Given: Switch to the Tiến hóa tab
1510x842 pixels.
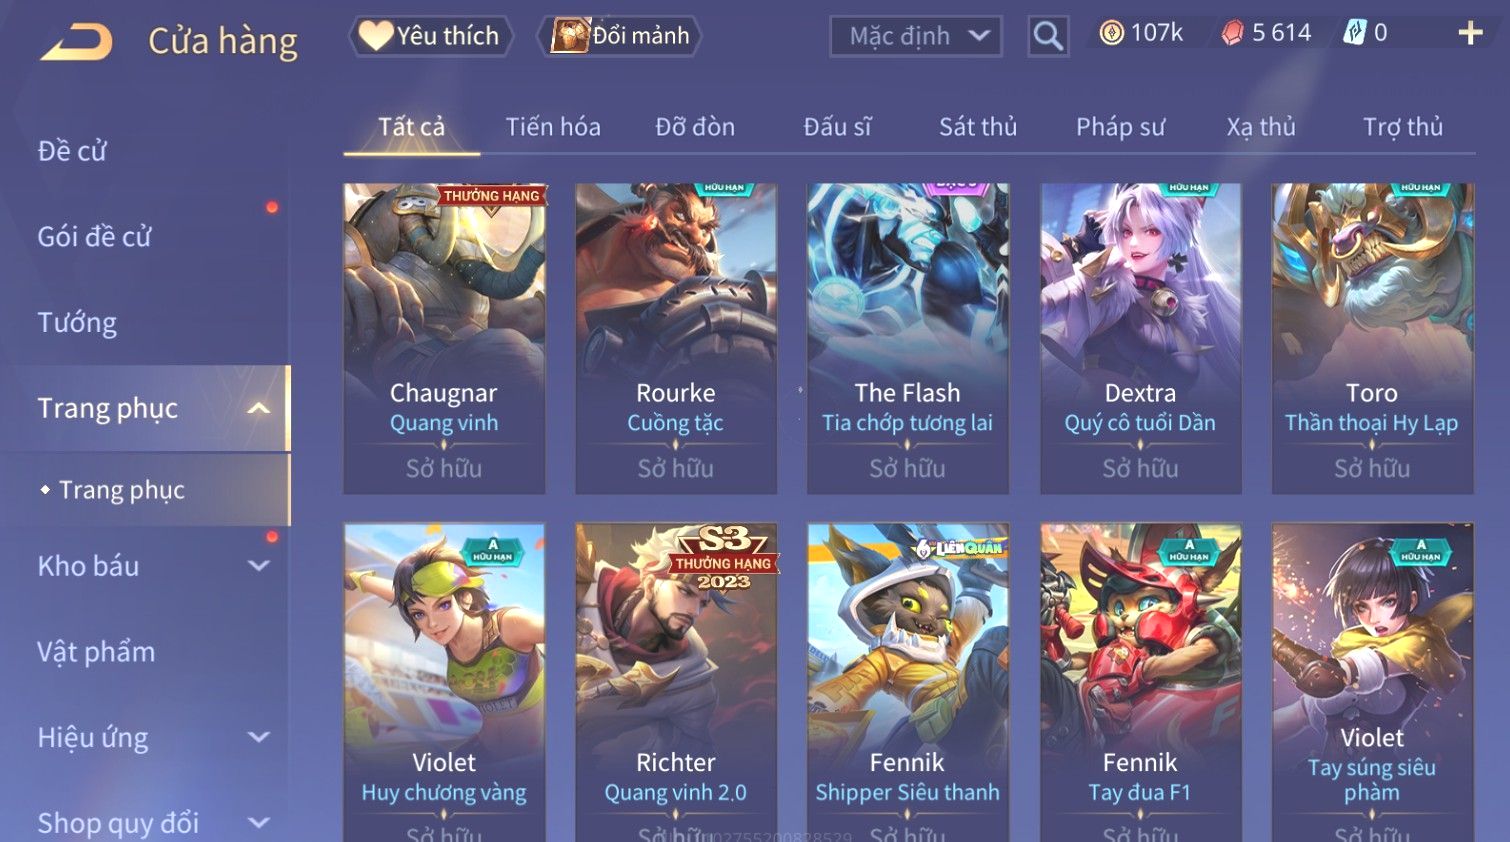Looking at the screenshot, I should point(553,127).
